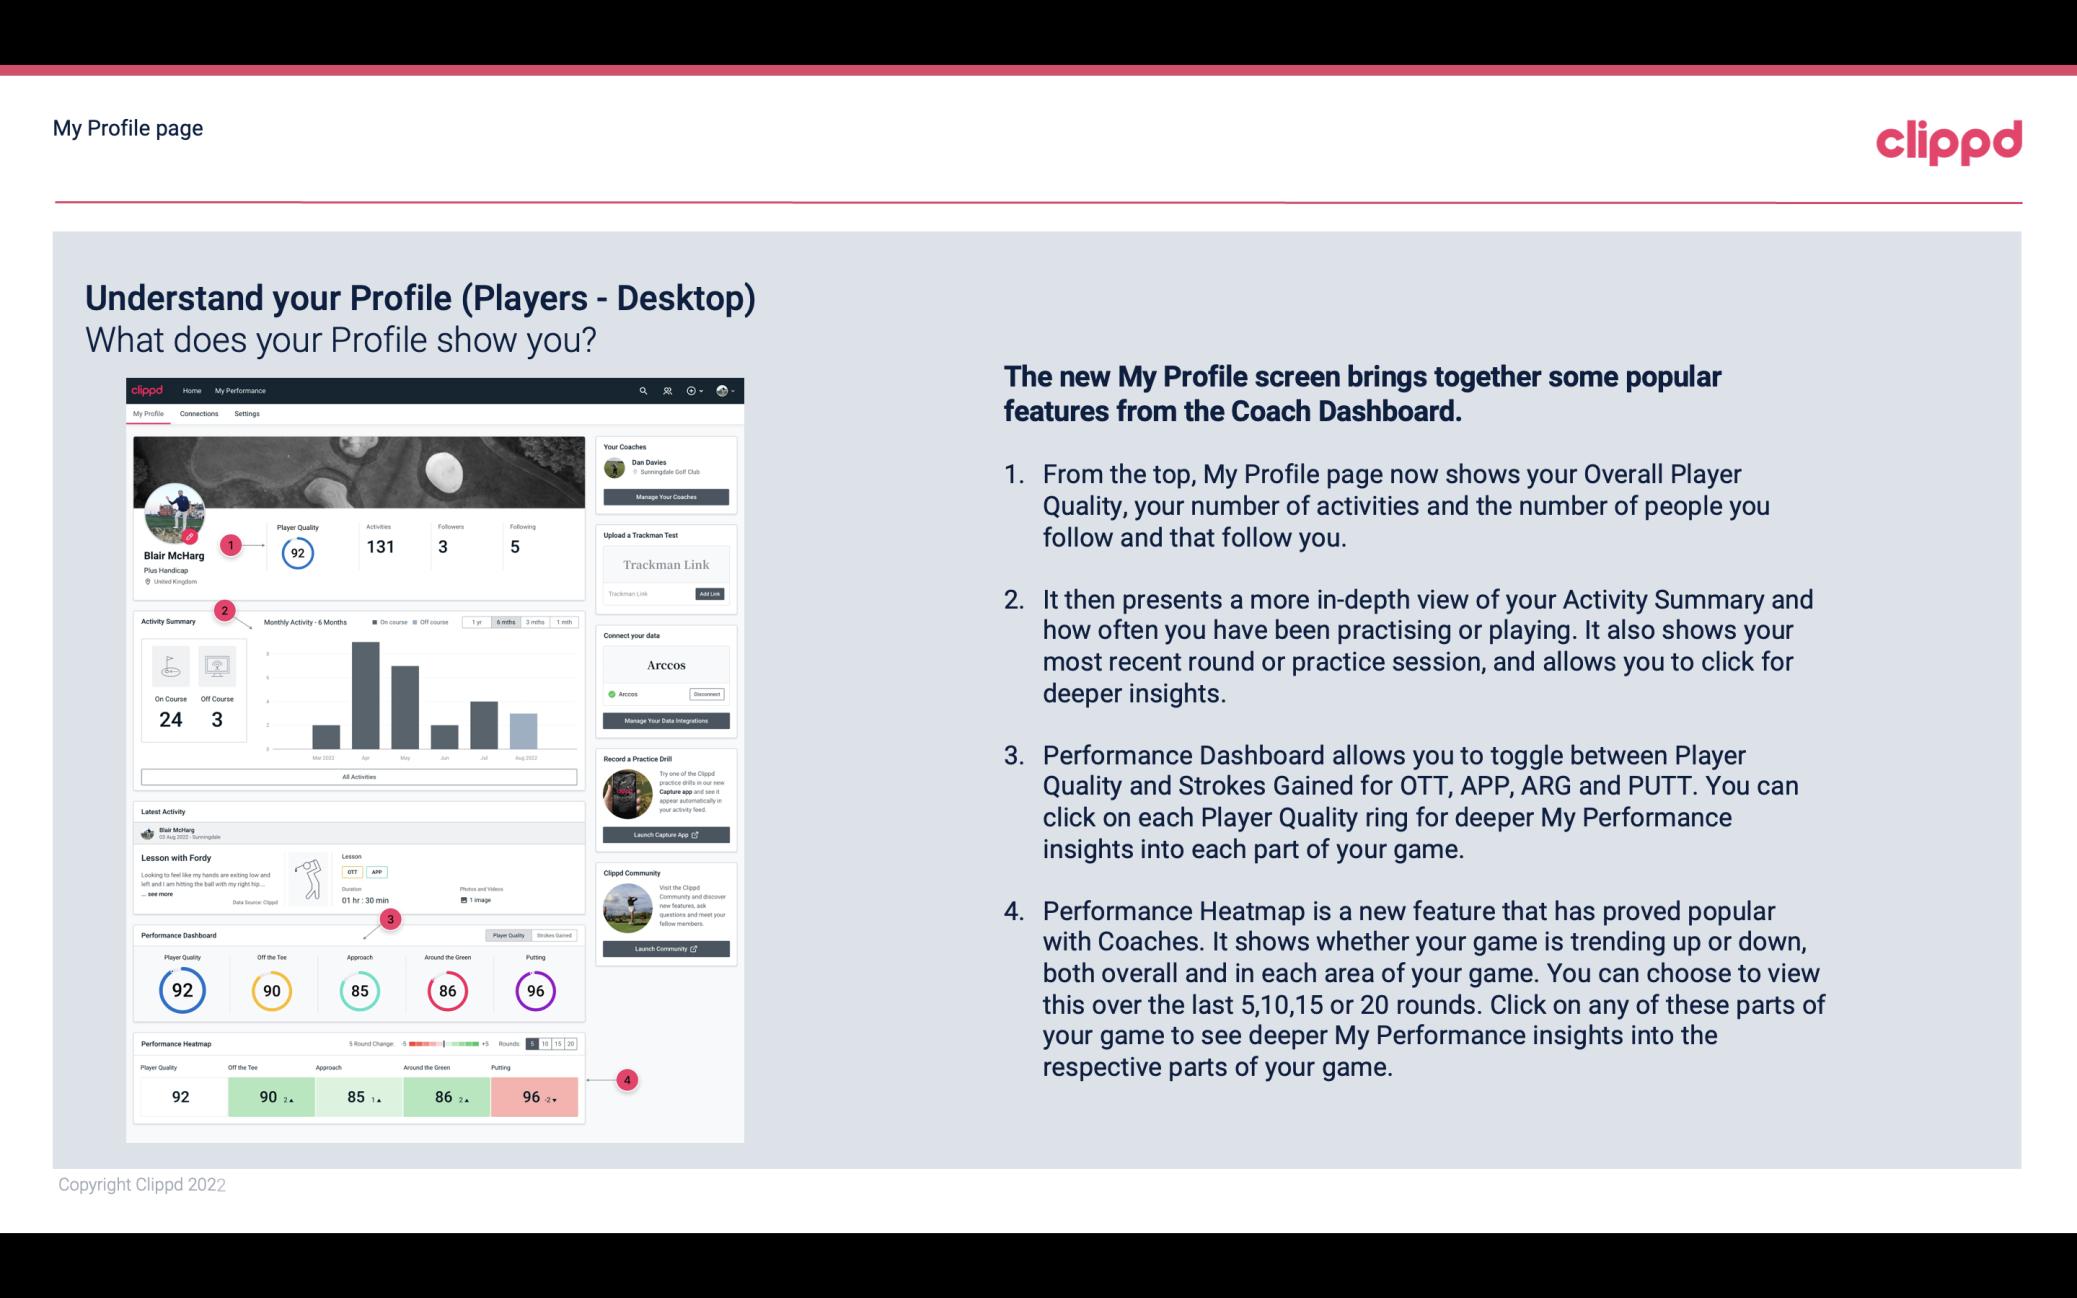This screenshot has width=2077, height=1298.
Task: Select the Around the Green ring icon
Action: [446, 988]
